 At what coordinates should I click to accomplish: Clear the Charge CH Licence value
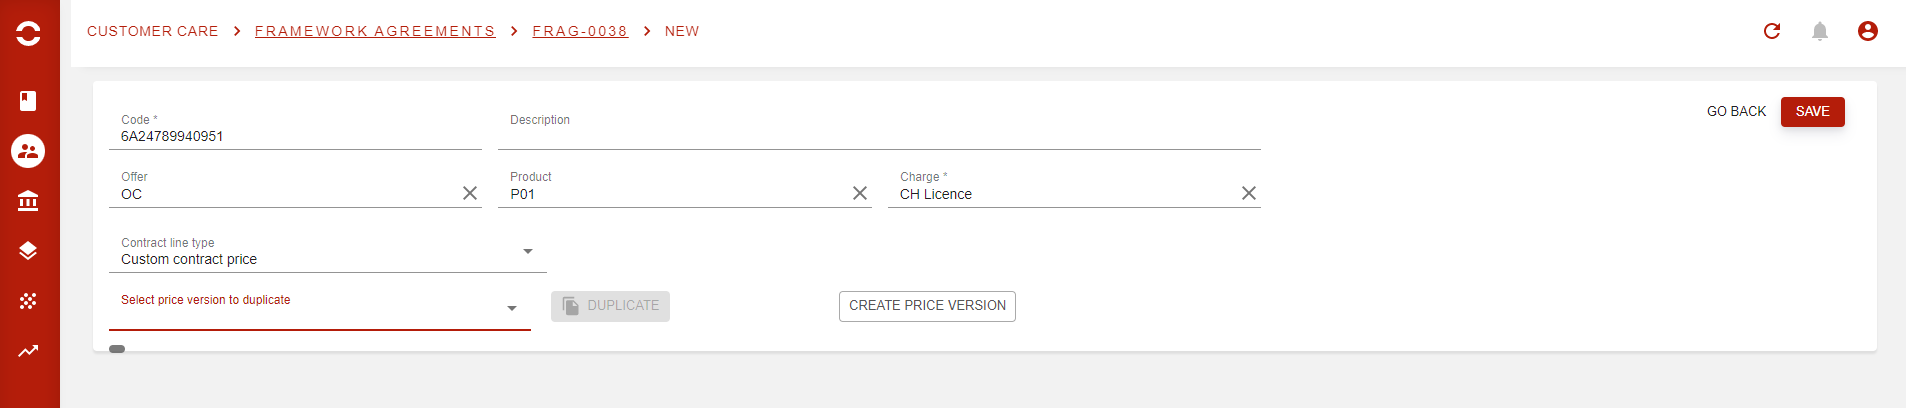(1249, 193)
